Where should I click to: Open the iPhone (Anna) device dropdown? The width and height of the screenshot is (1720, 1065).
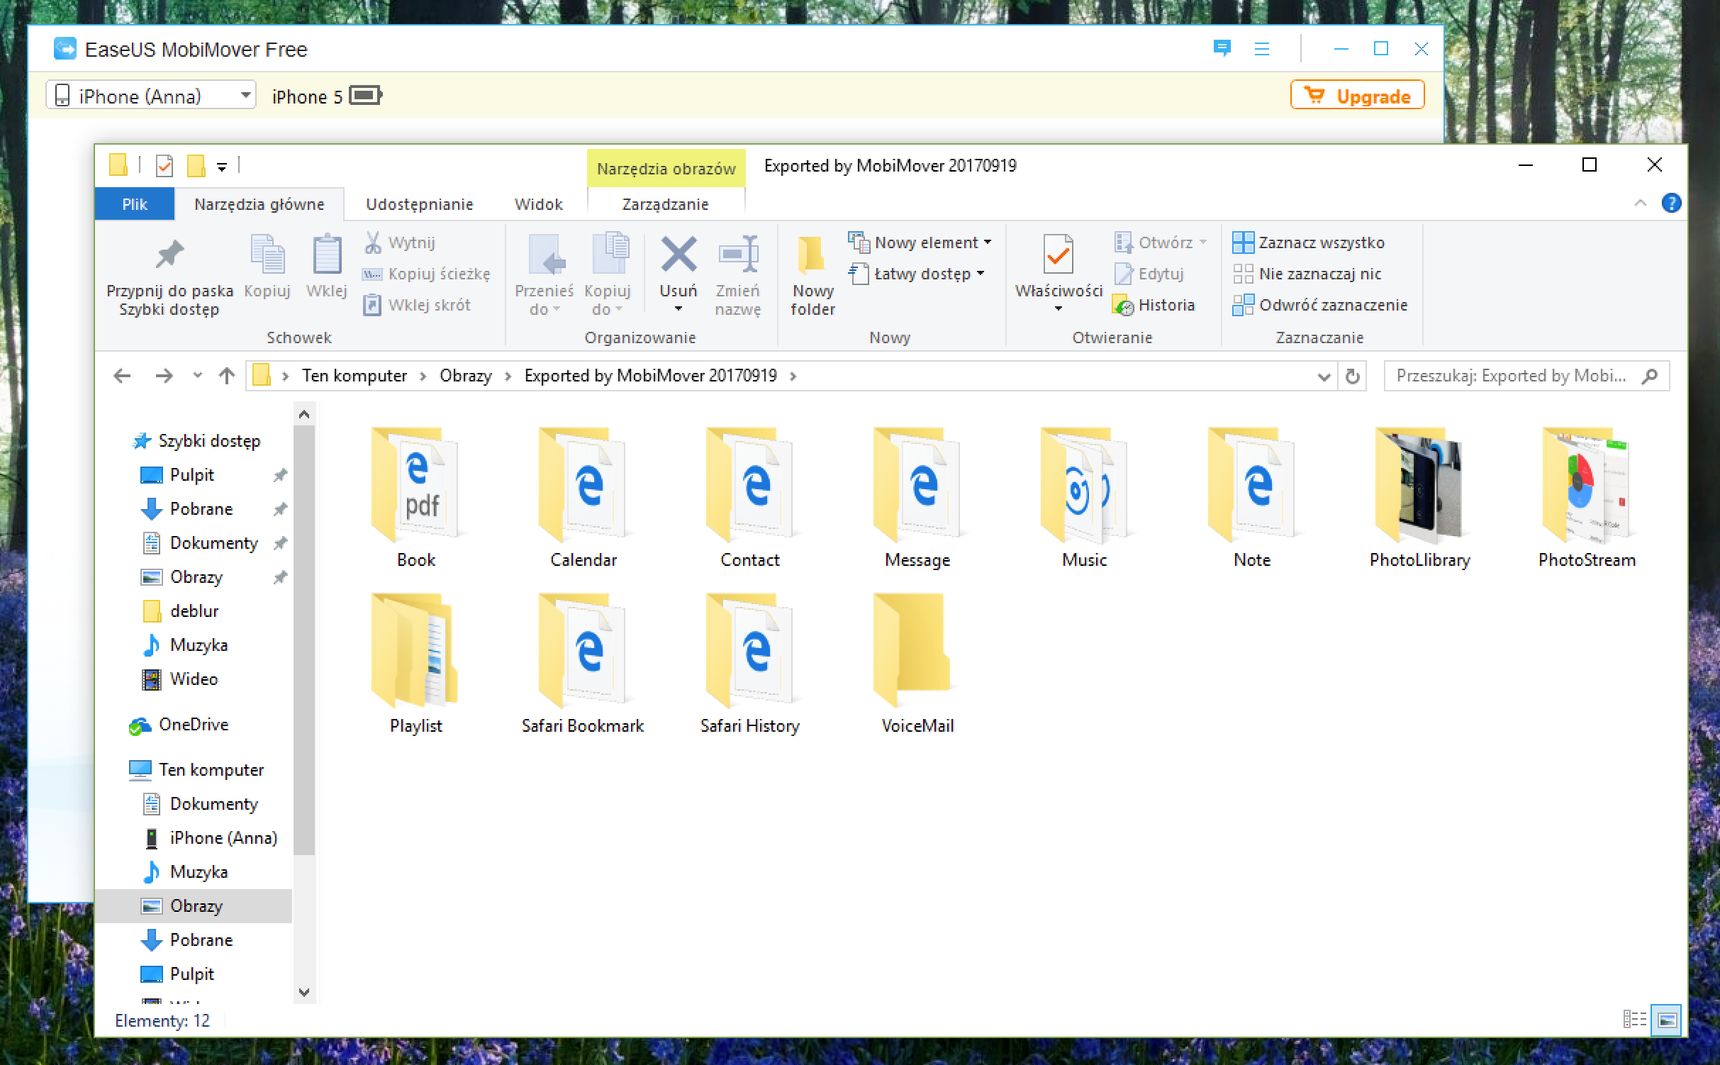coord(151,96)
